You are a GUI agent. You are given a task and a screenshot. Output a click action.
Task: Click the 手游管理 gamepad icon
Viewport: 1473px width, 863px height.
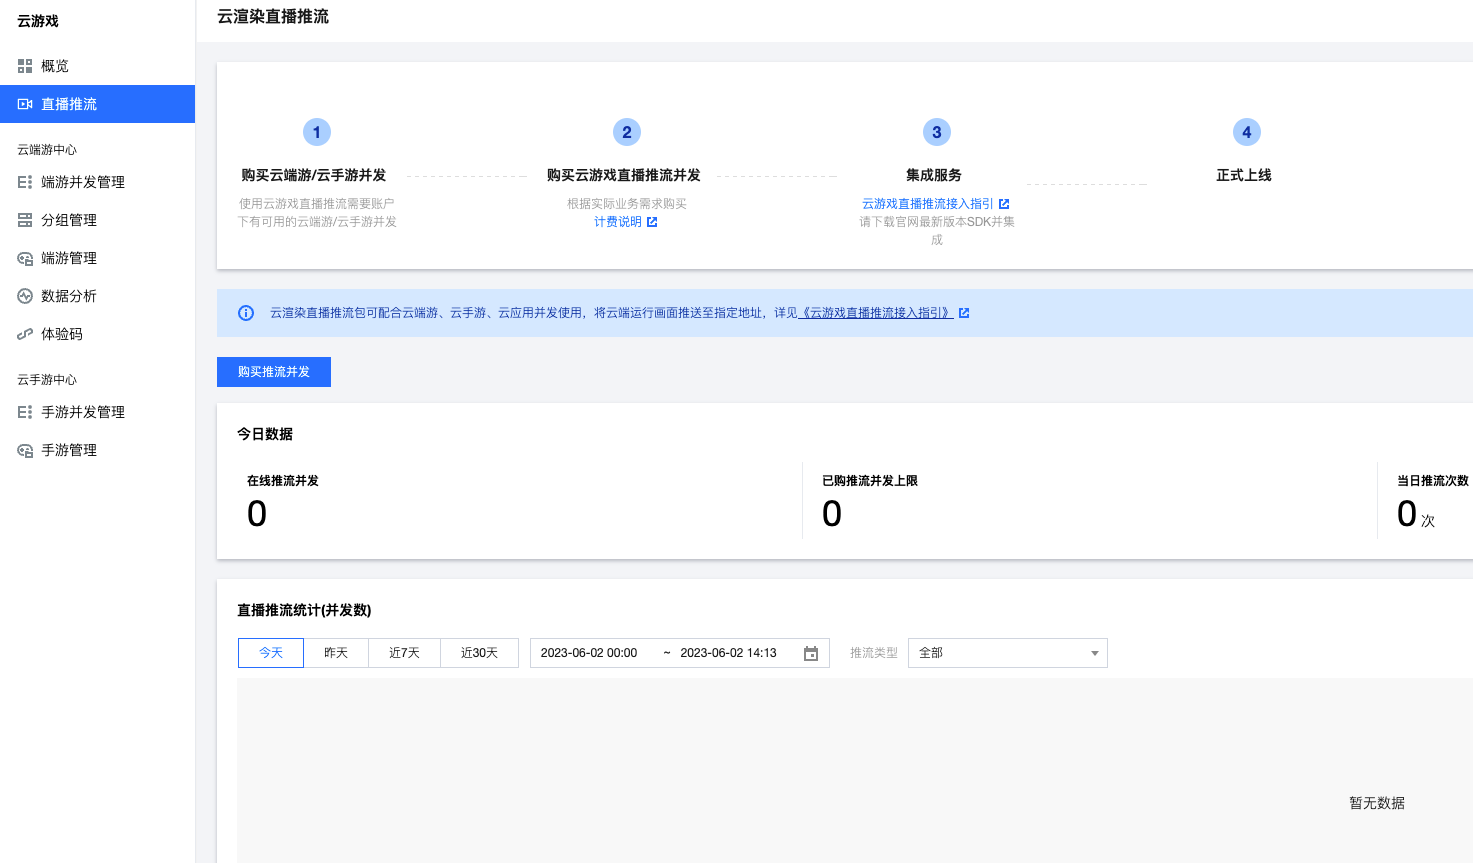coord(25,450)
